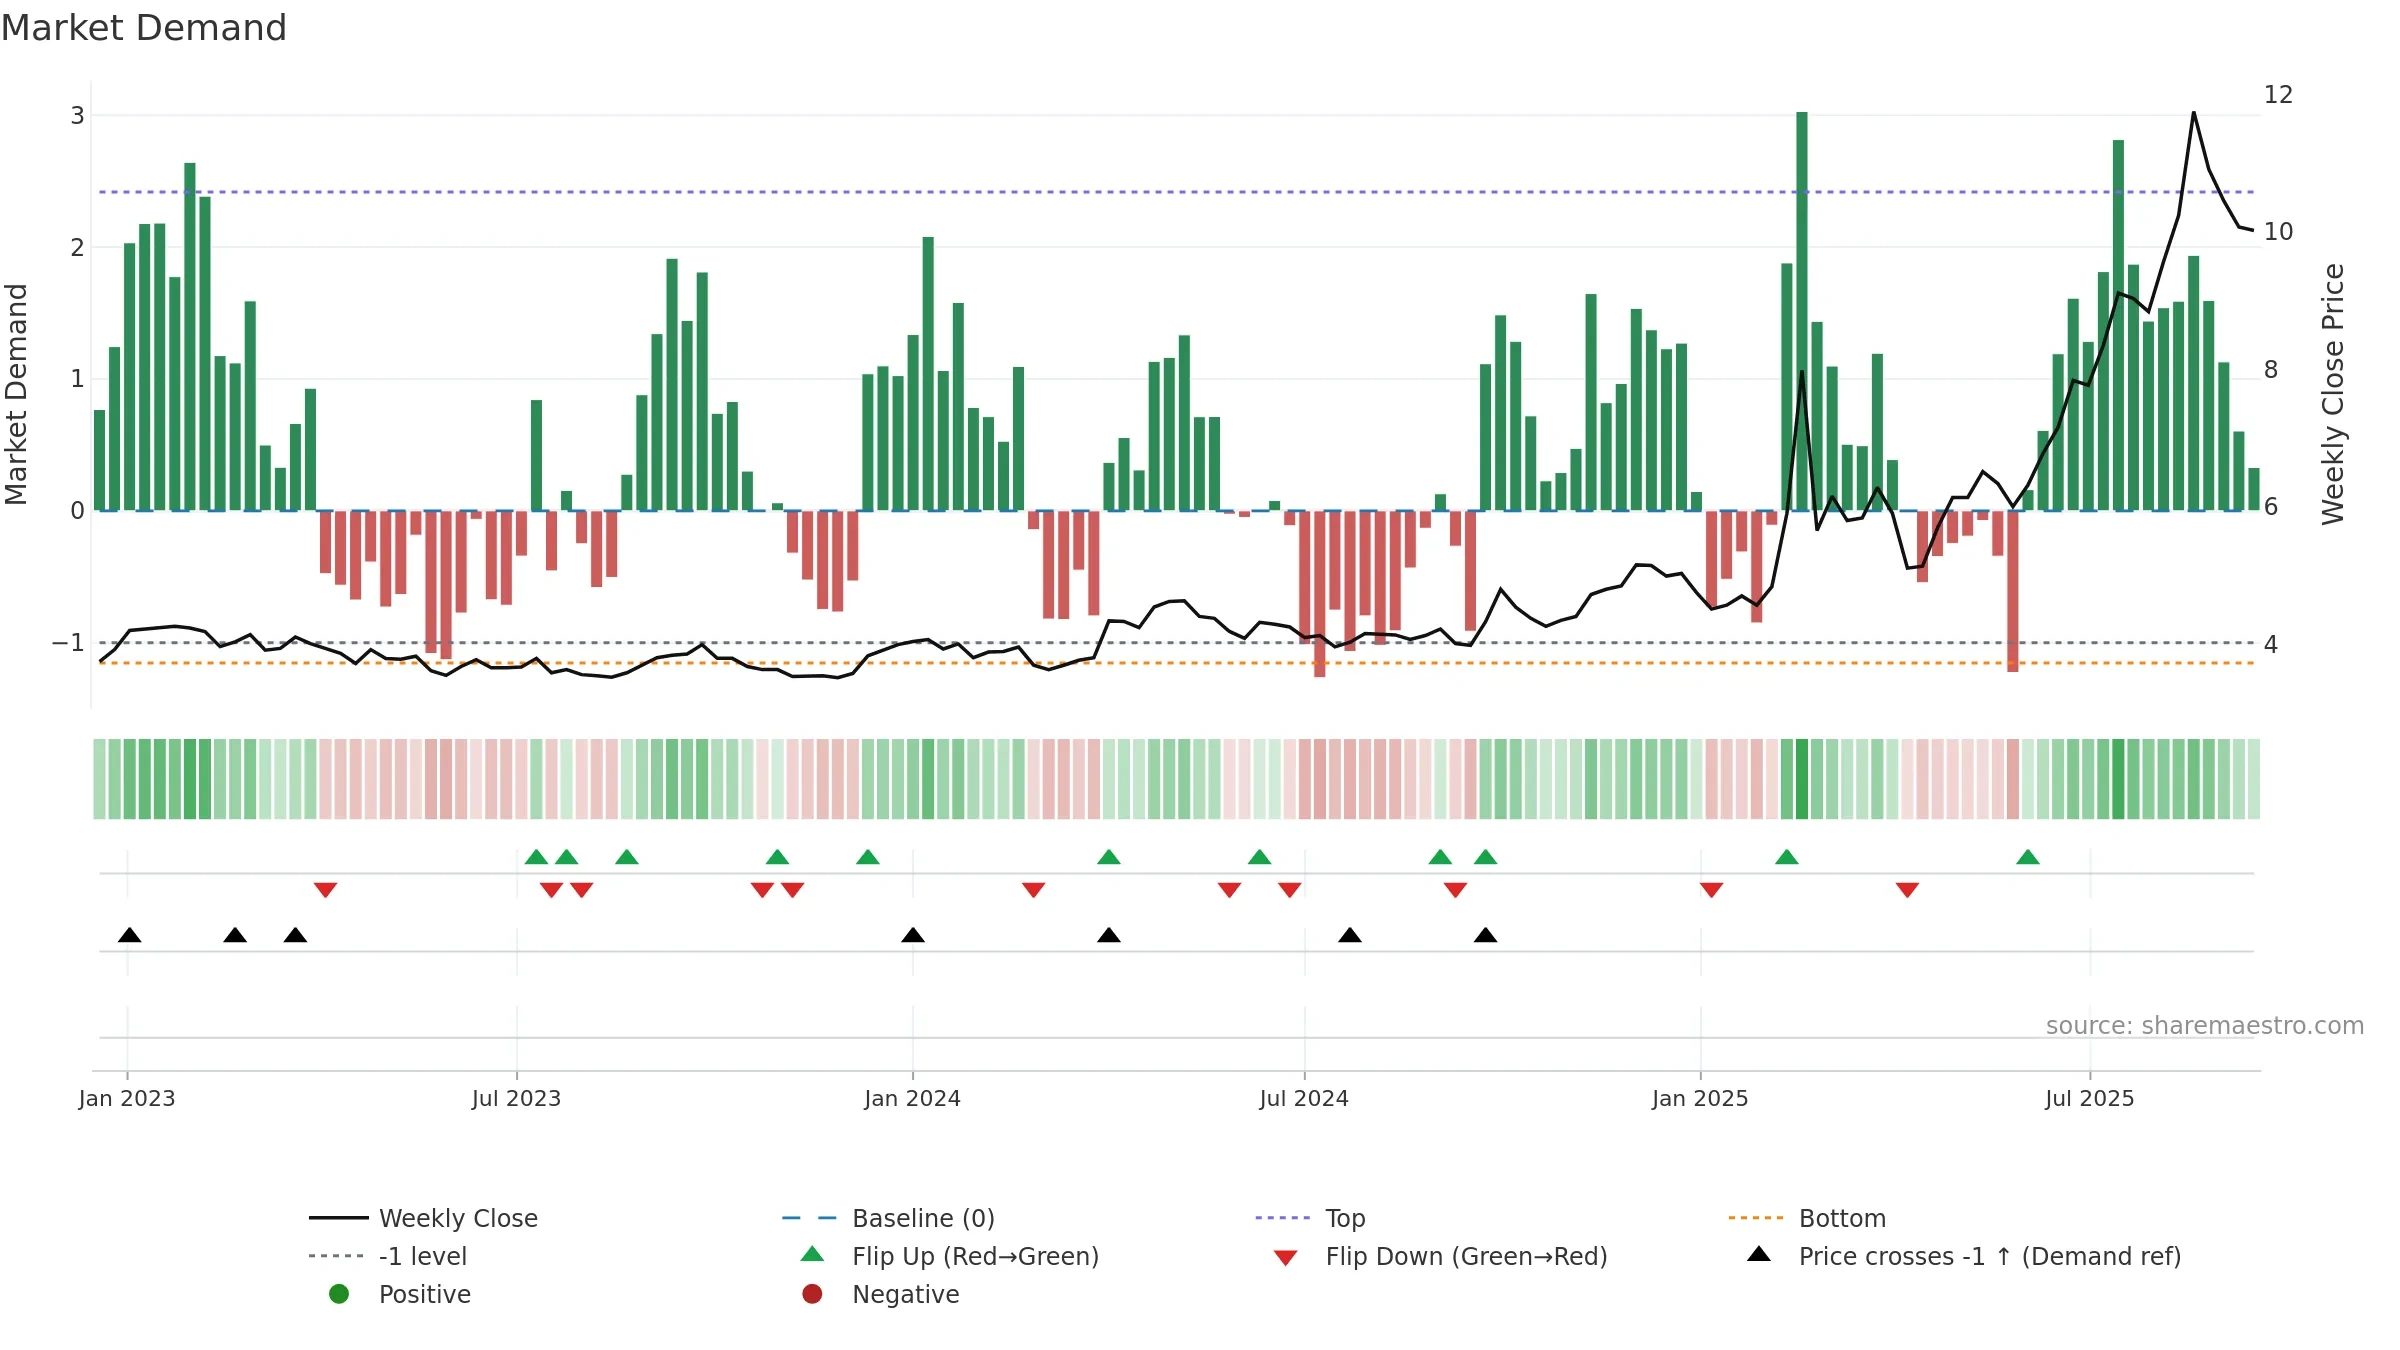Click the source: sharemaestro.com text
Viewport: 2400px width, 1350px height.
pos(2204,1026)
